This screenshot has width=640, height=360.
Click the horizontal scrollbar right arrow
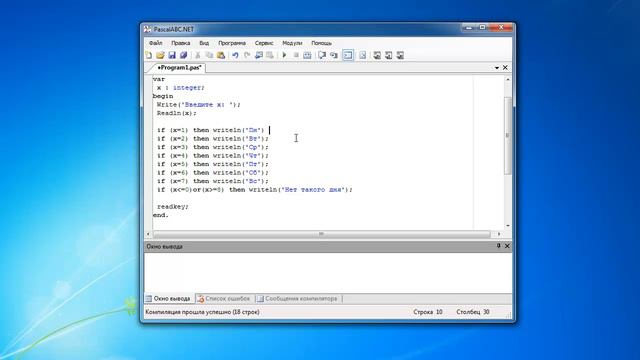[499, 234]
